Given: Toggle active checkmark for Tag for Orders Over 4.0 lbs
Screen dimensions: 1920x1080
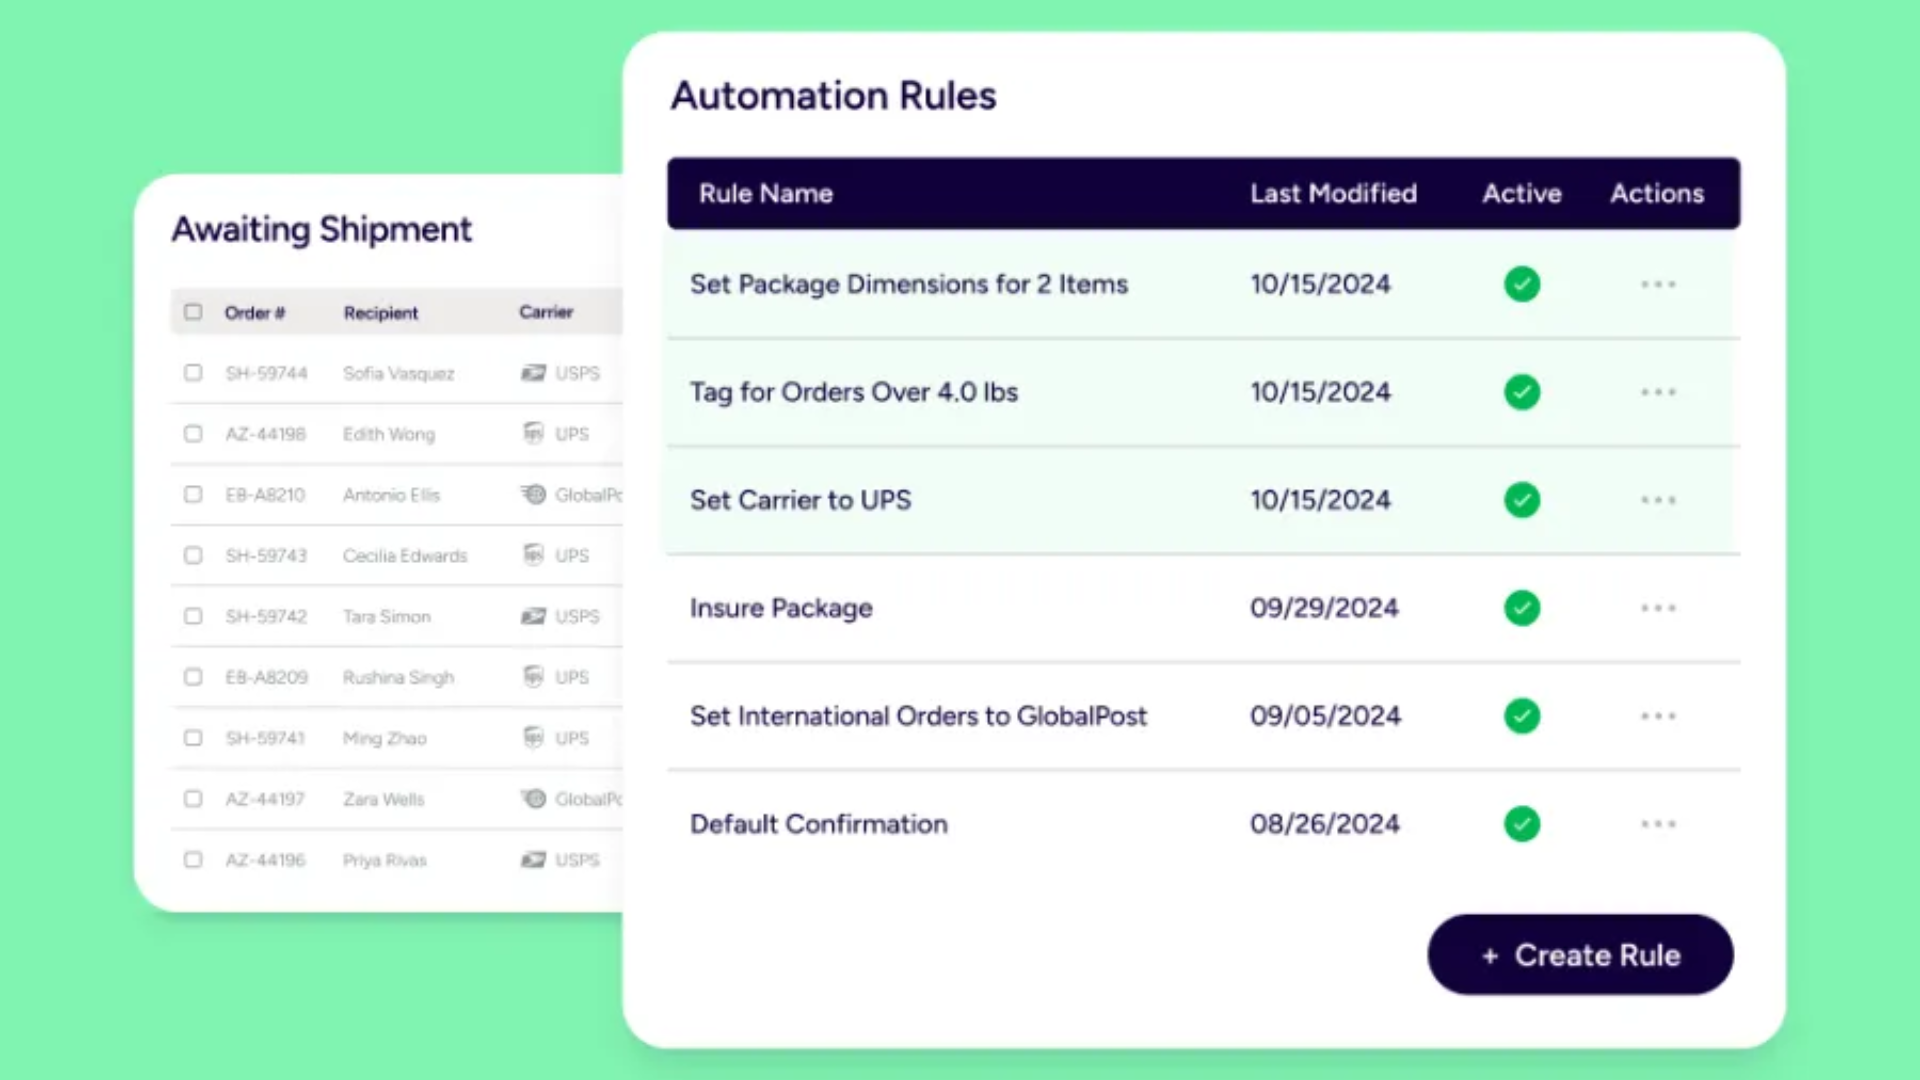Looking at the screenshot, I should [1522, 392].
